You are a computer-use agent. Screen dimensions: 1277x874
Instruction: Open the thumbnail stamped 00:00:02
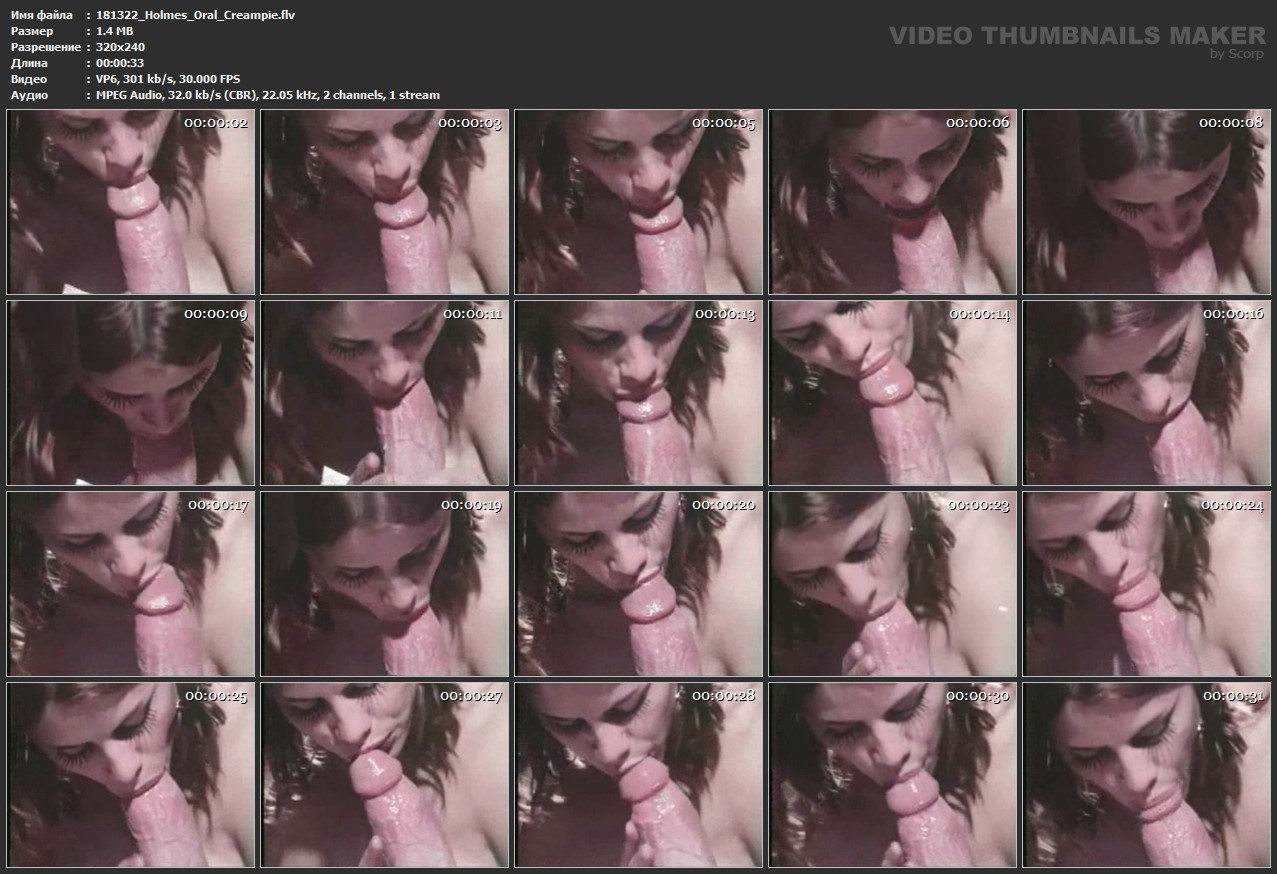(x=130, y=201)
